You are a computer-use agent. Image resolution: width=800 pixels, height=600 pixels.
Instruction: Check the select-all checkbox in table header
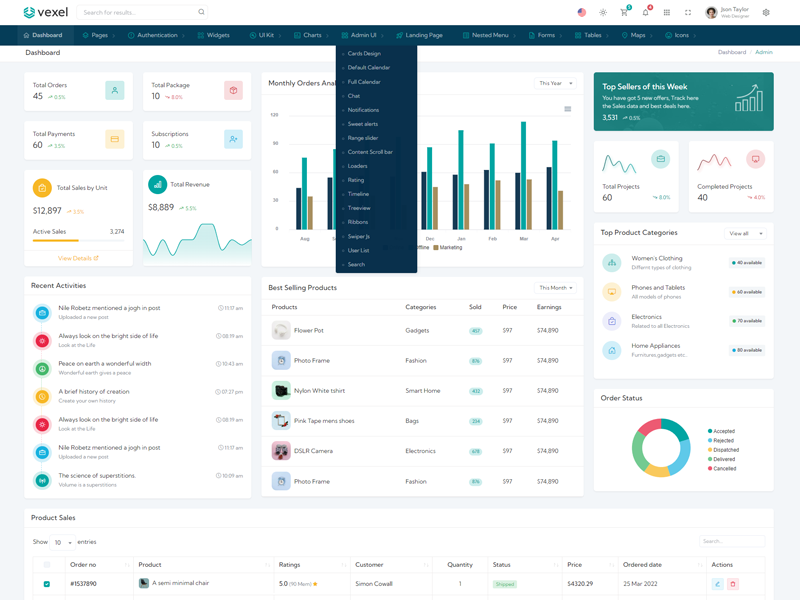coord(47,565)
